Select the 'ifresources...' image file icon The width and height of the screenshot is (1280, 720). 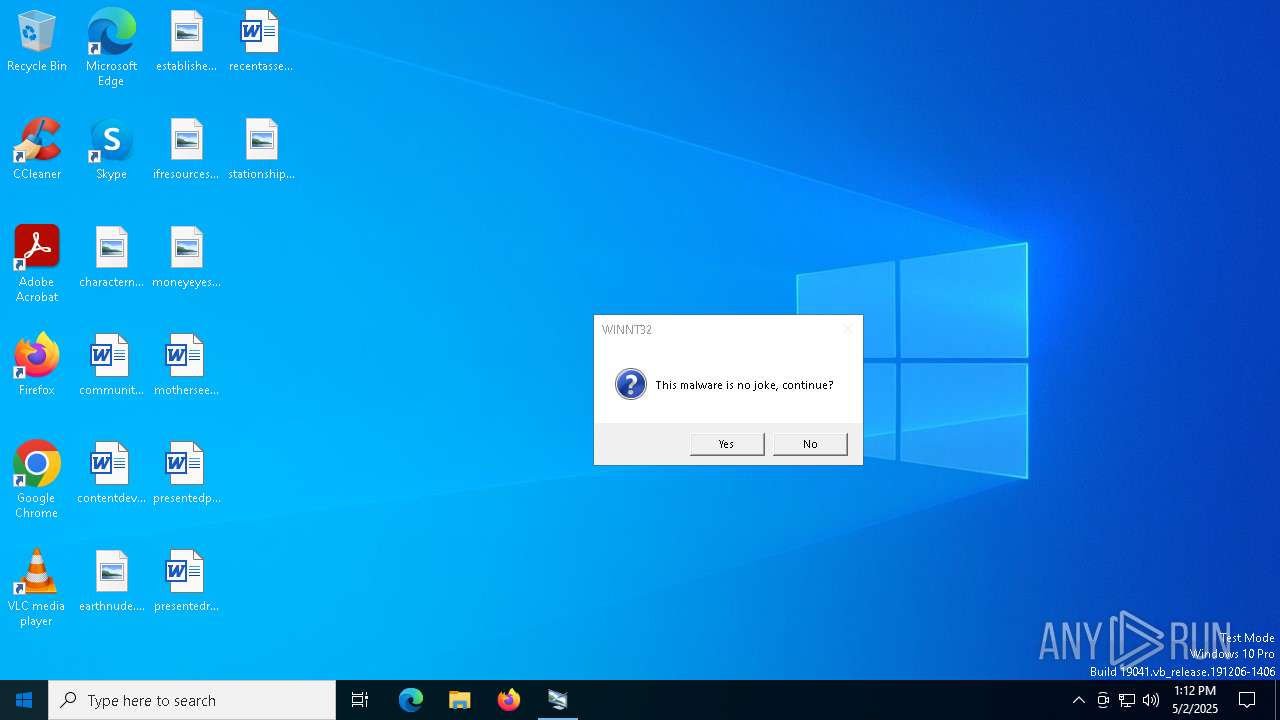[186, 150]
